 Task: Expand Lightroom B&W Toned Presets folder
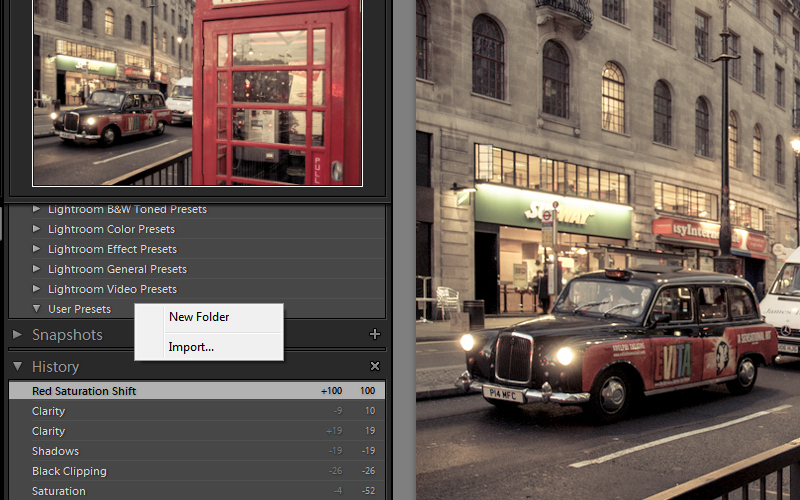pyautogui.click(x=127, y=209)
